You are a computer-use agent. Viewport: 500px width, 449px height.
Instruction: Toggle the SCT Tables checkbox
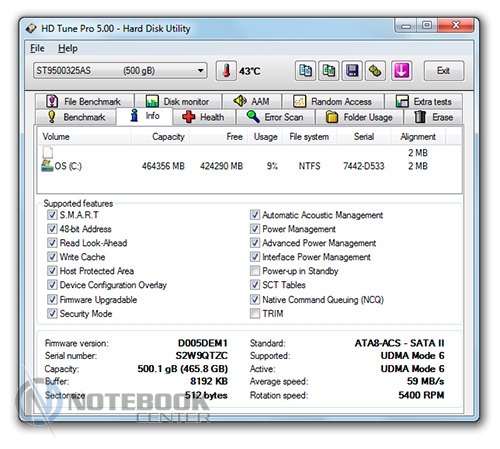[255, 285]
